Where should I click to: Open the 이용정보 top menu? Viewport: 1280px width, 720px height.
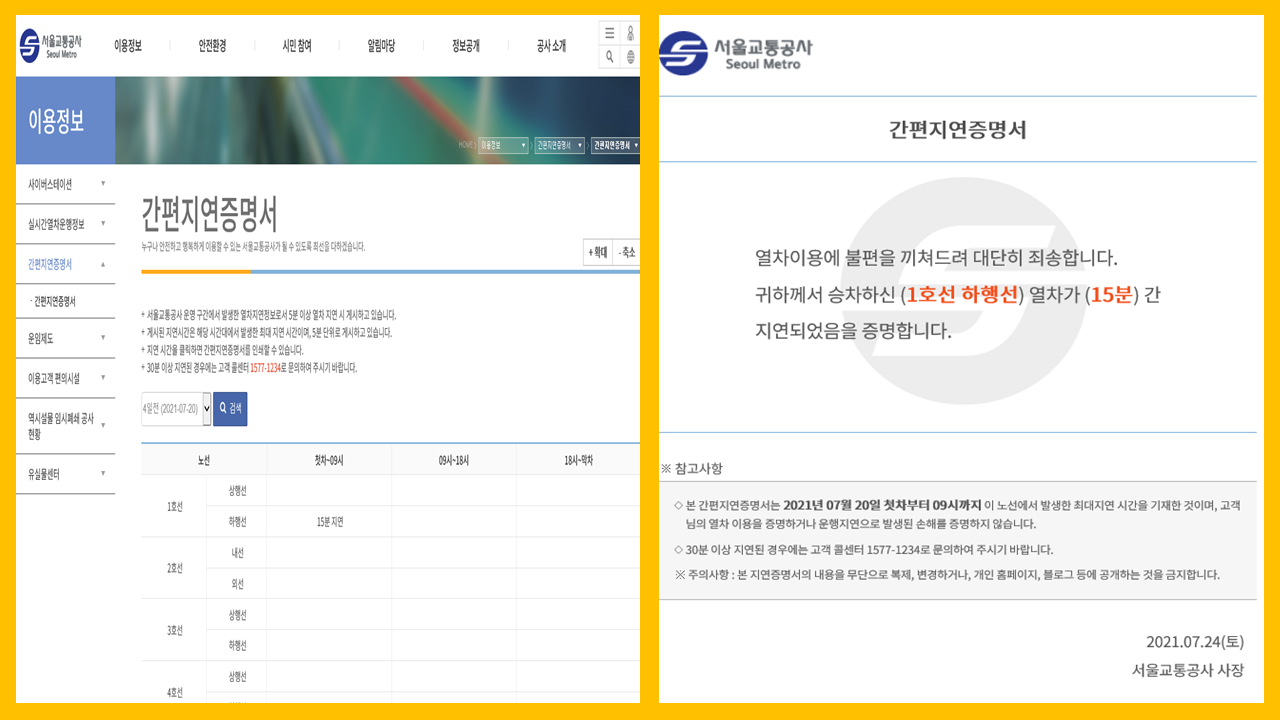pyautogui.click(x=128, y=46)
